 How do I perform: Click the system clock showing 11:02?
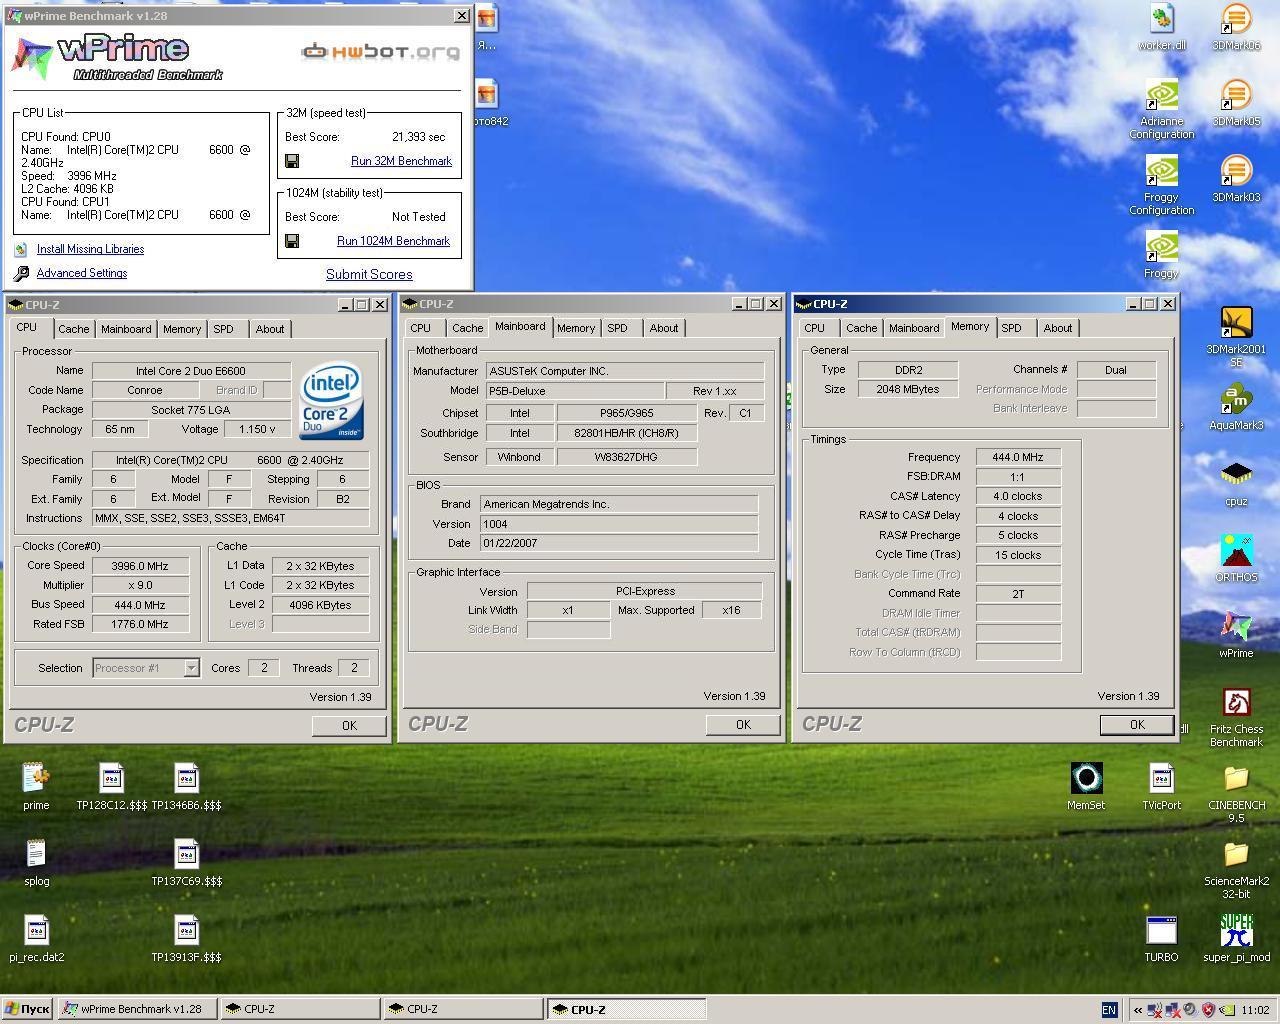point(1256,1010)
